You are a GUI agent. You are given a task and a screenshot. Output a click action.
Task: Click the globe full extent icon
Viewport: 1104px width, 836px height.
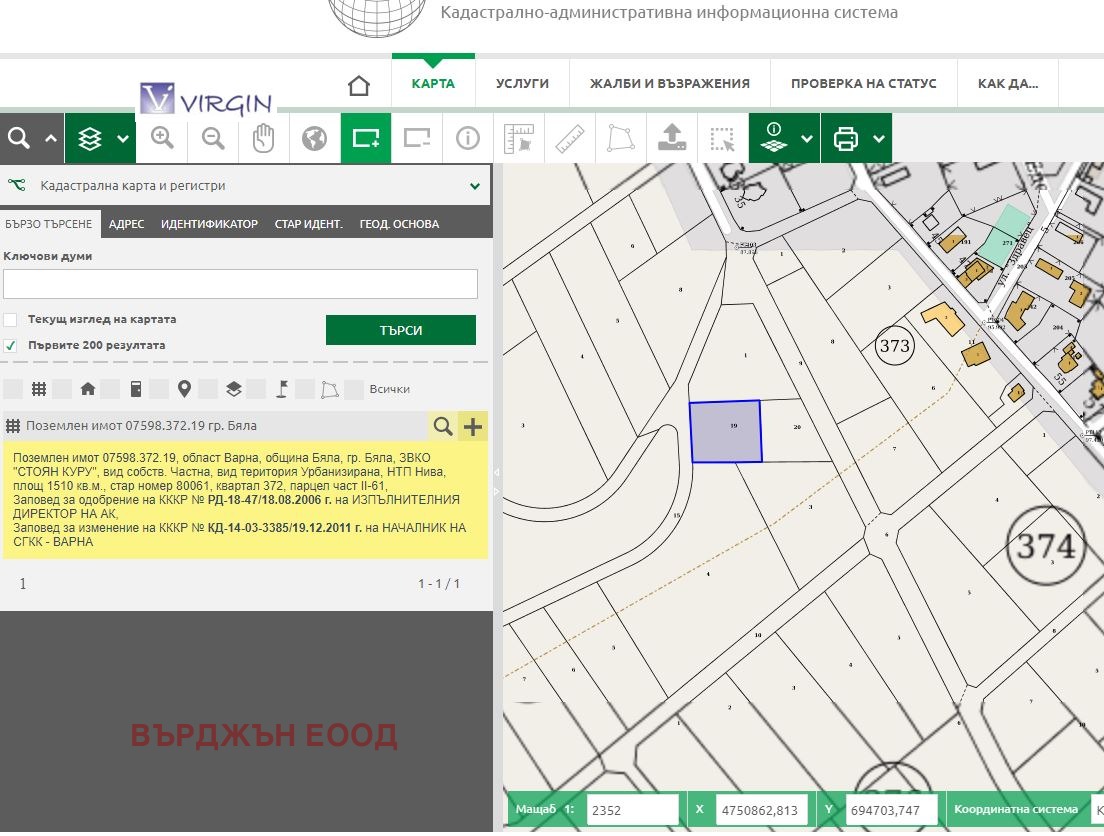(x=315, y=139)
